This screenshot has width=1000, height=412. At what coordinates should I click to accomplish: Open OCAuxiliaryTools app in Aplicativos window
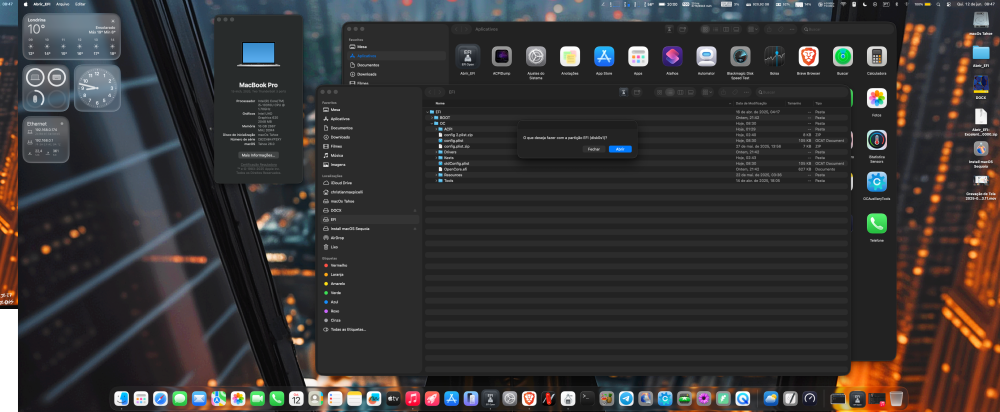[877, 182]
